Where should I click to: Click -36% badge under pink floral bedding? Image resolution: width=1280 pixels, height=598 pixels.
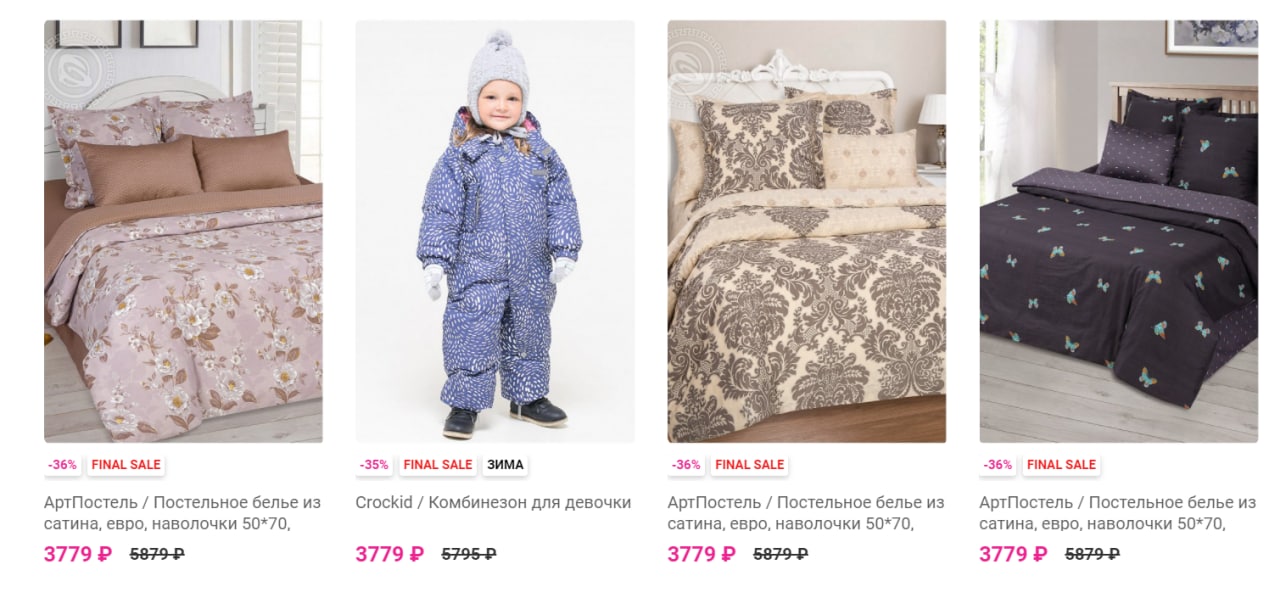click(x=62, y=465)
